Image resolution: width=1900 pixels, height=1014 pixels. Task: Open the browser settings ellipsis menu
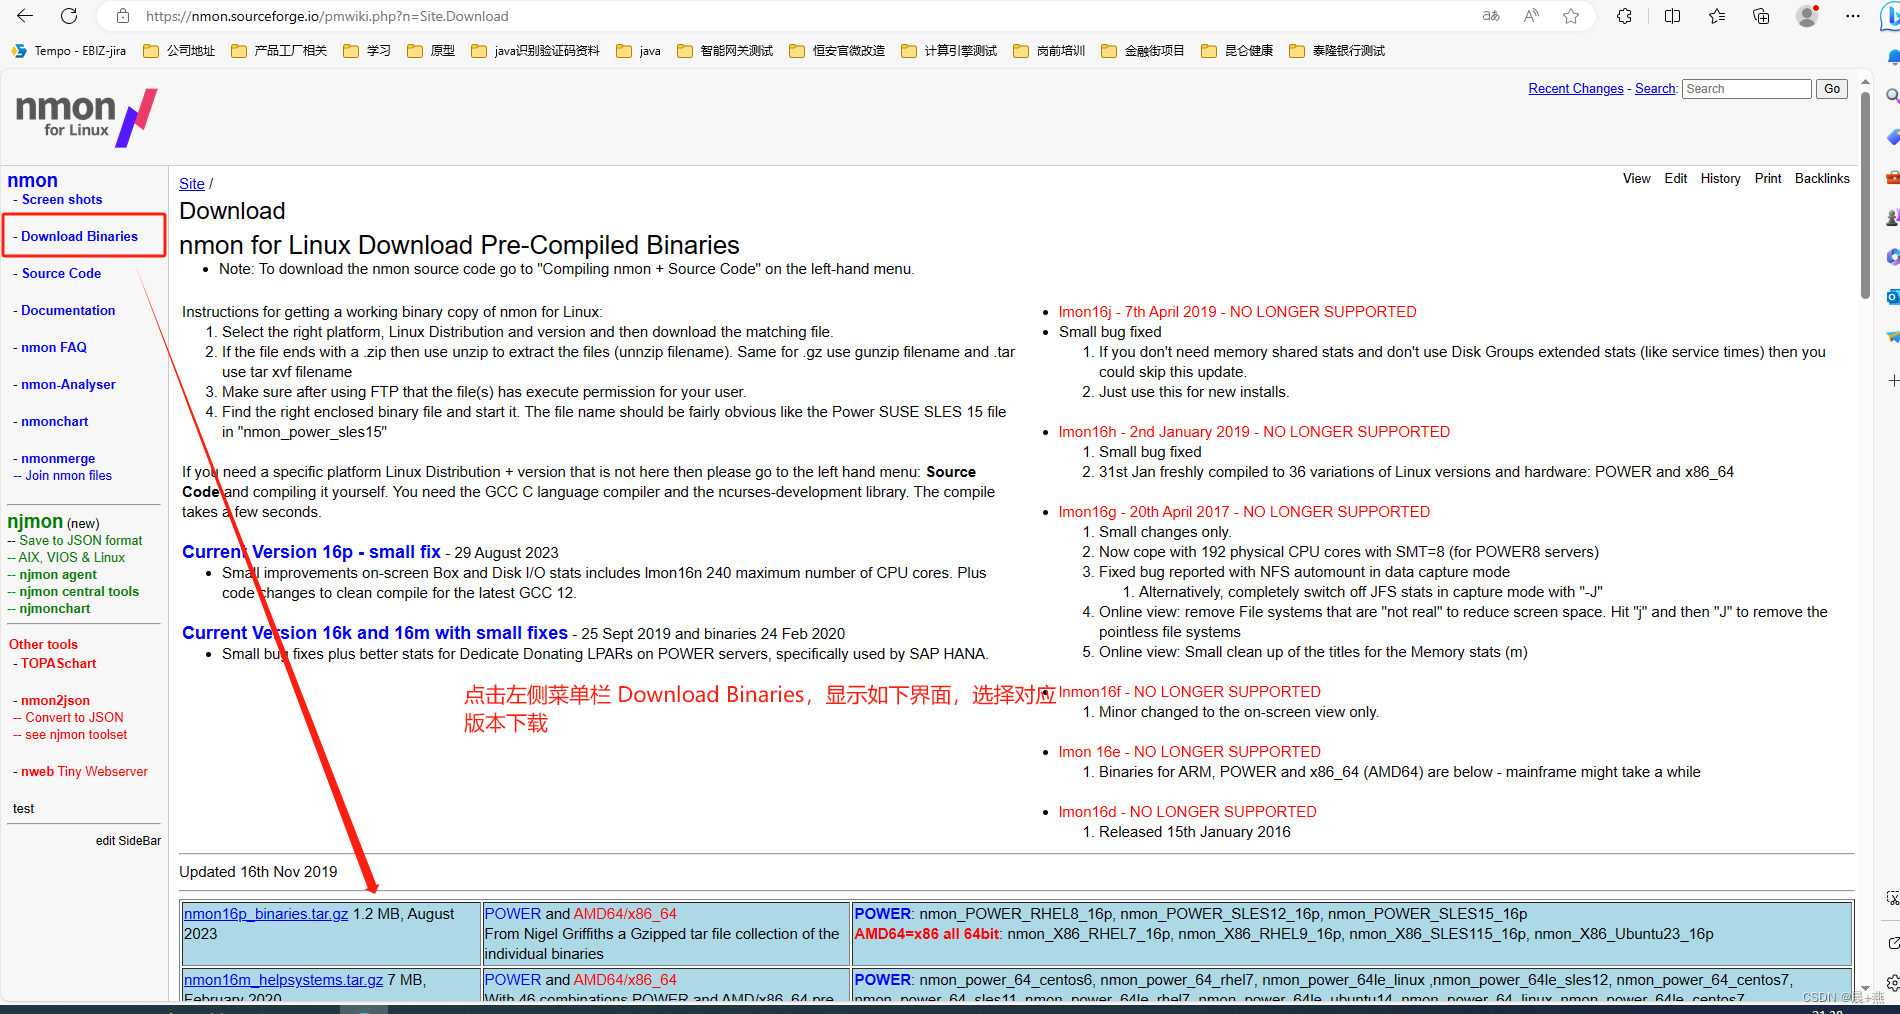1853,16
